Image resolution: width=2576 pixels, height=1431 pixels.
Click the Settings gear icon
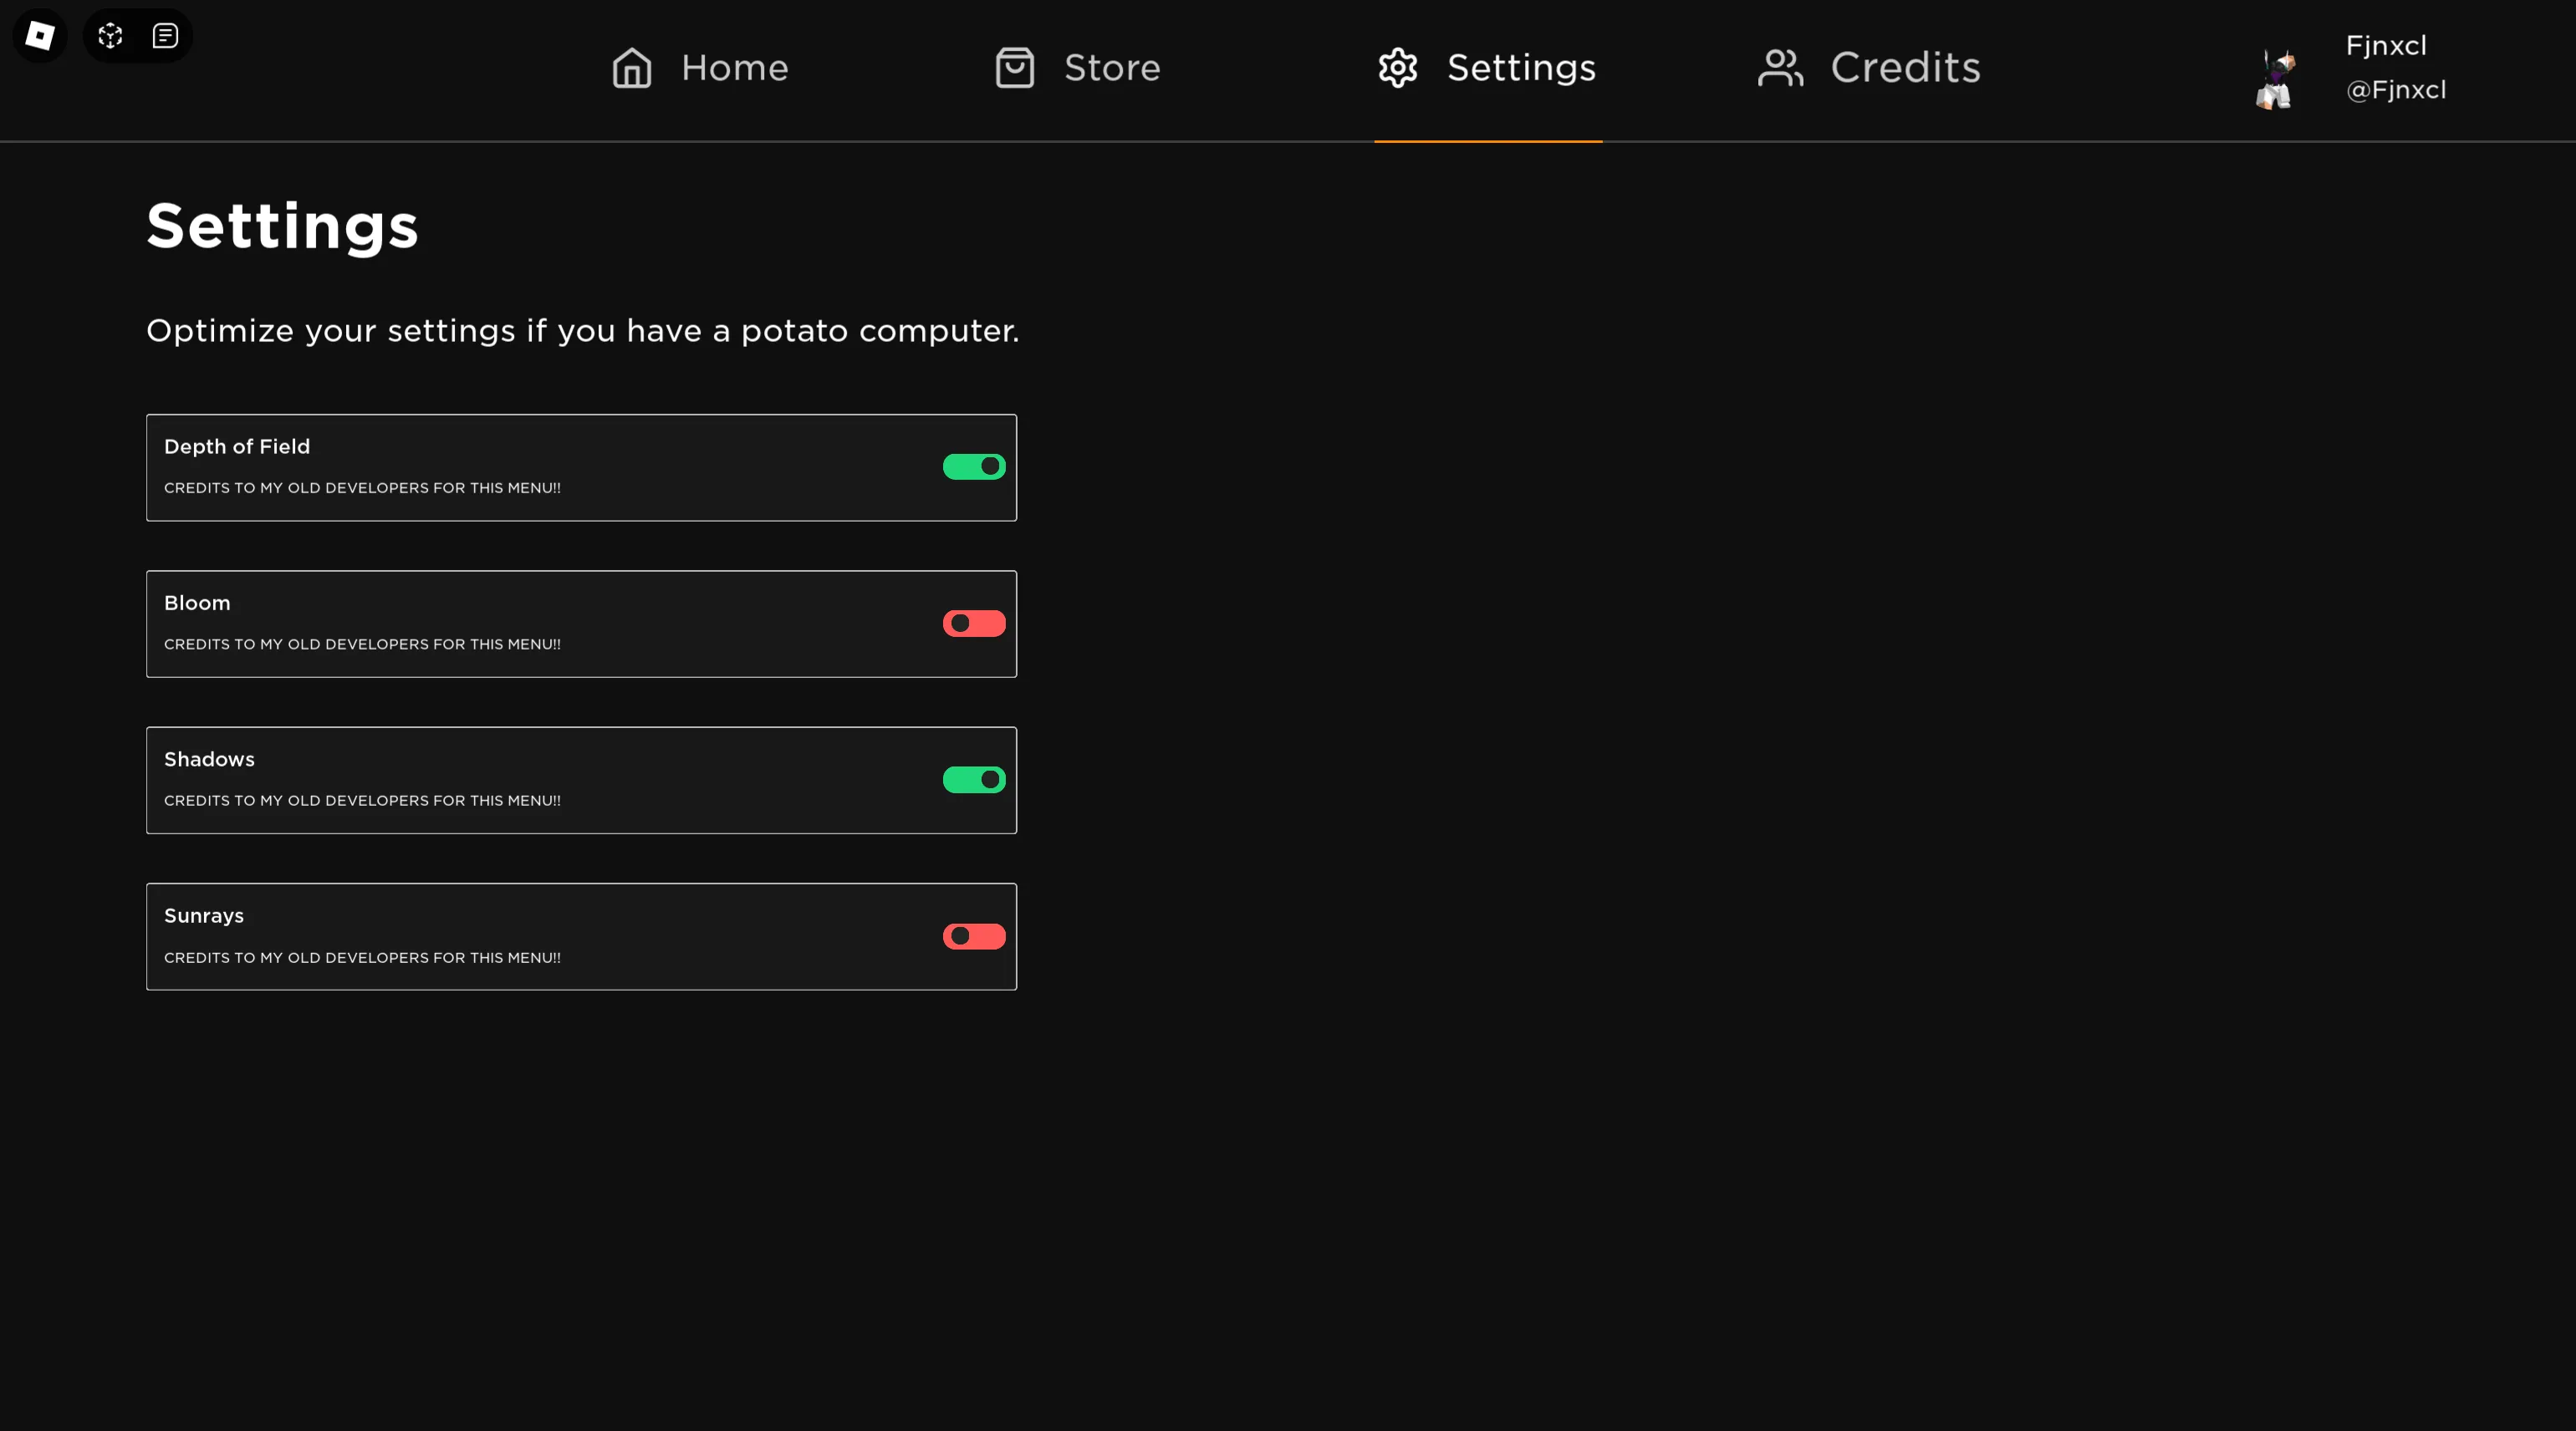[x=1398, y=68]
